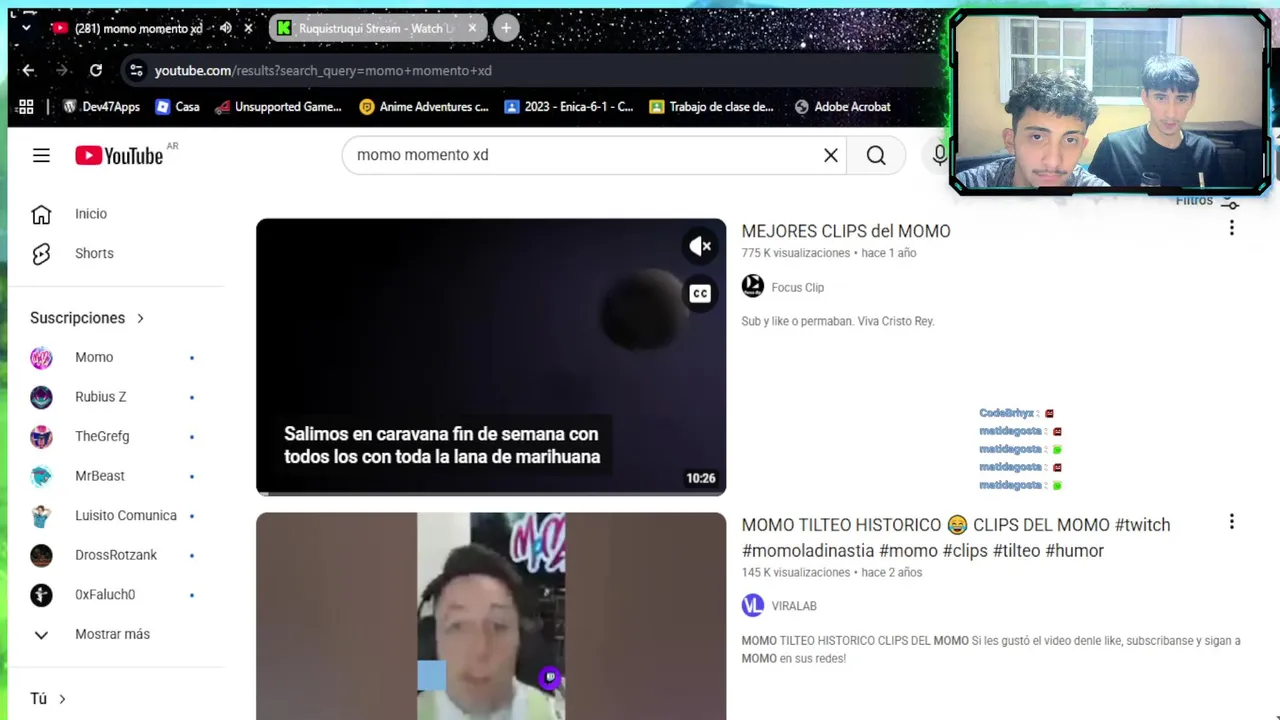Image resolution: width=1280 pixels, height=720 pixels.
Task: Close the momo momento xd tab
Action: point(248,28)
